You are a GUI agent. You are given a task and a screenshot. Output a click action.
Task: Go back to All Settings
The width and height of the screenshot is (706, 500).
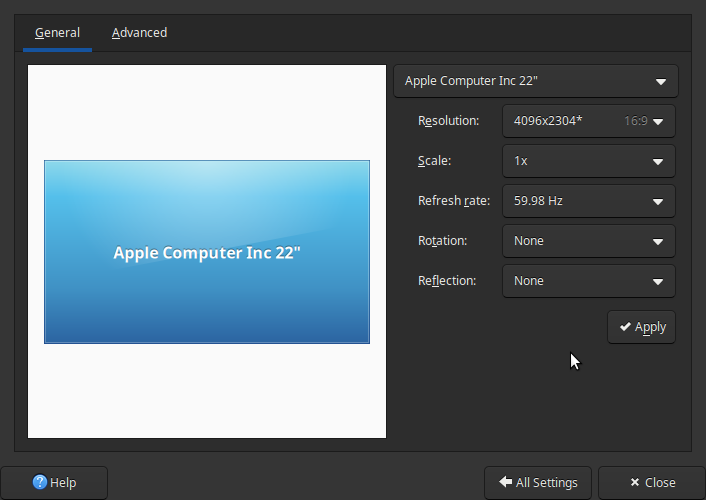538,482
